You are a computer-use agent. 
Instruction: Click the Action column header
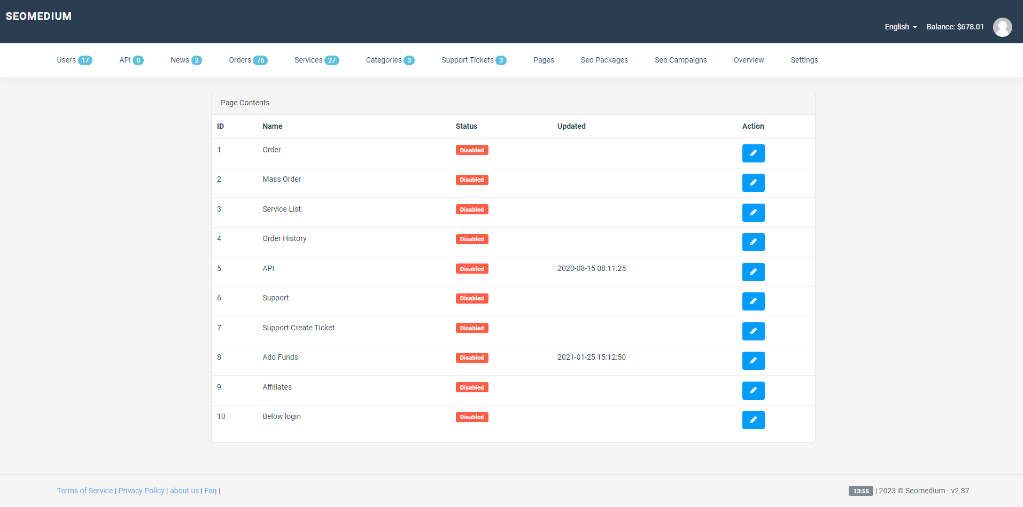tap(753, 126)
